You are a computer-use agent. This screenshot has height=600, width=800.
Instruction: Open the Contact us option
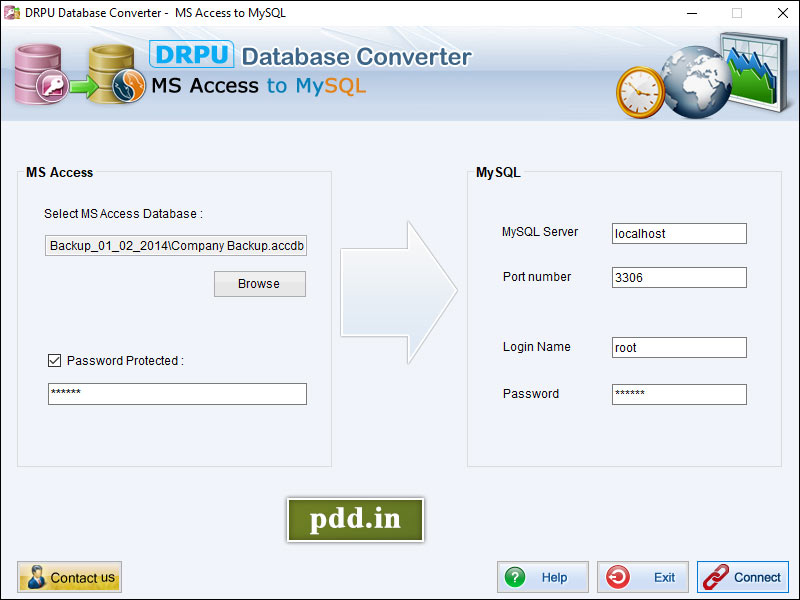point(69,577)
